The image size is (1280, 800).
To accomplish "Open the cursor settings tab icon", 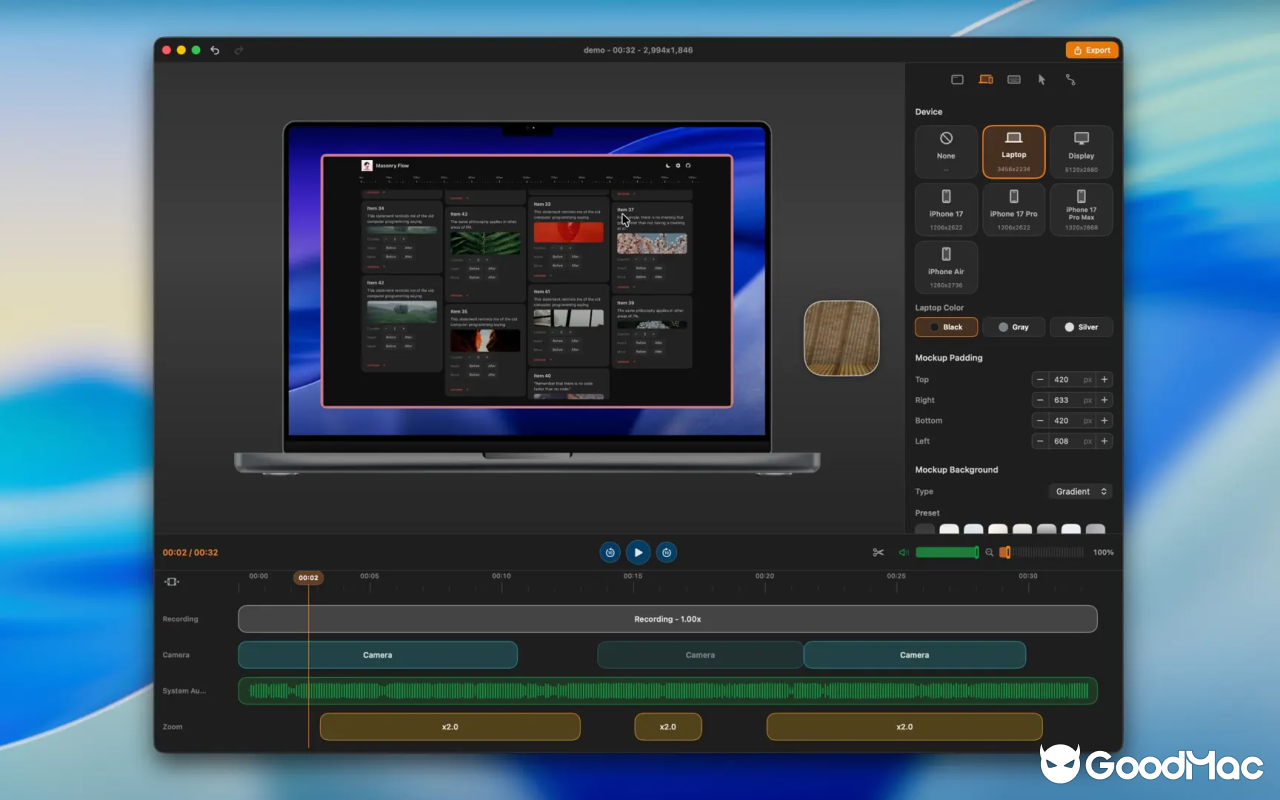I will click(x=1042, y=79).
